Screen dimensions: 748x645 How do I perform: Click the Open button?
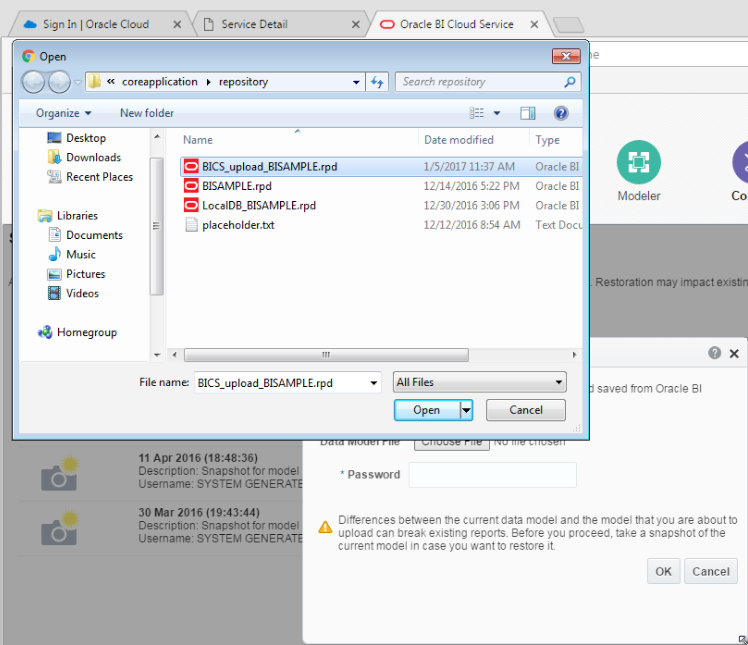point(427,410)
